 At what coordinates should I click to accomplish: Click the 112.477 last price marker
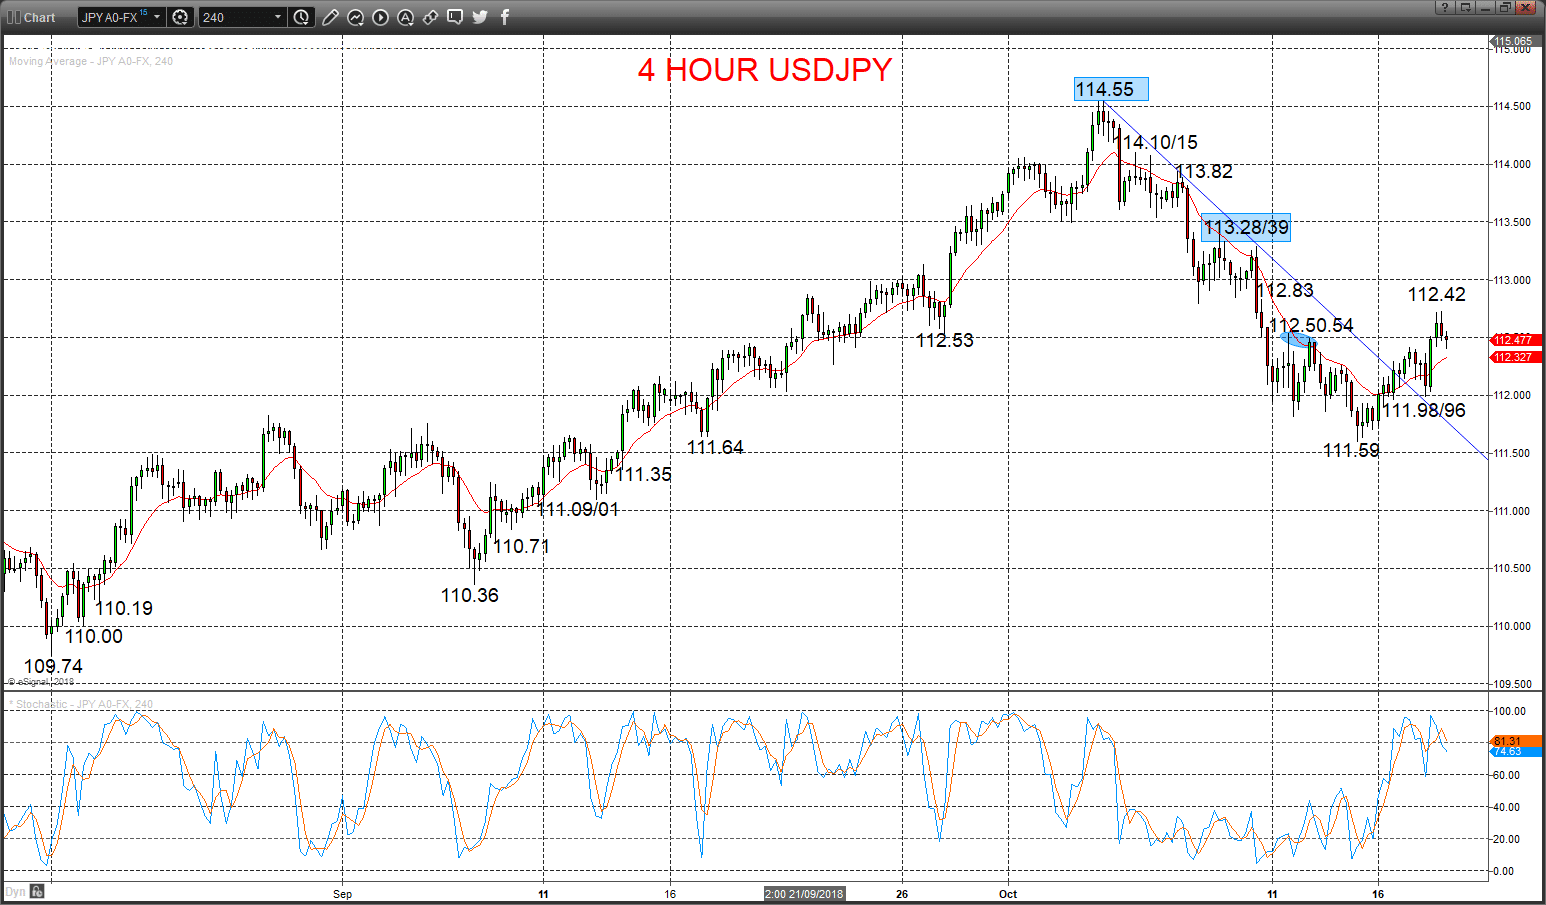coord(1516,340)
